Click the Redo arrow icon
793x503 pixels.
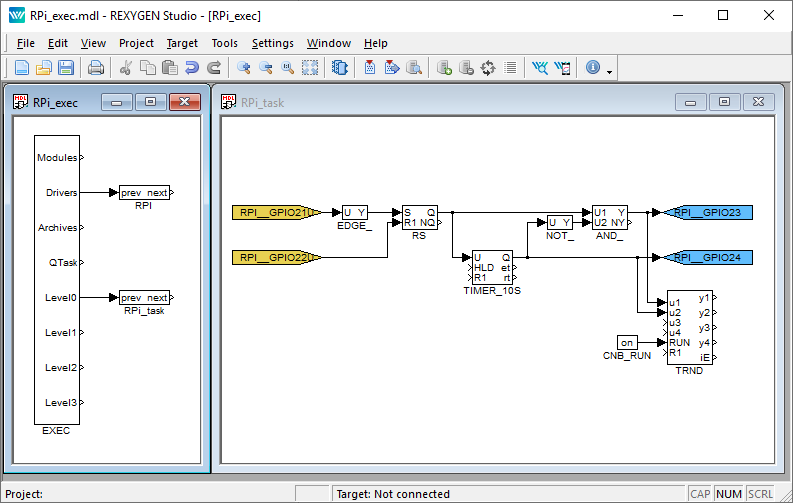pyautogui.click(x=214, y=68)
